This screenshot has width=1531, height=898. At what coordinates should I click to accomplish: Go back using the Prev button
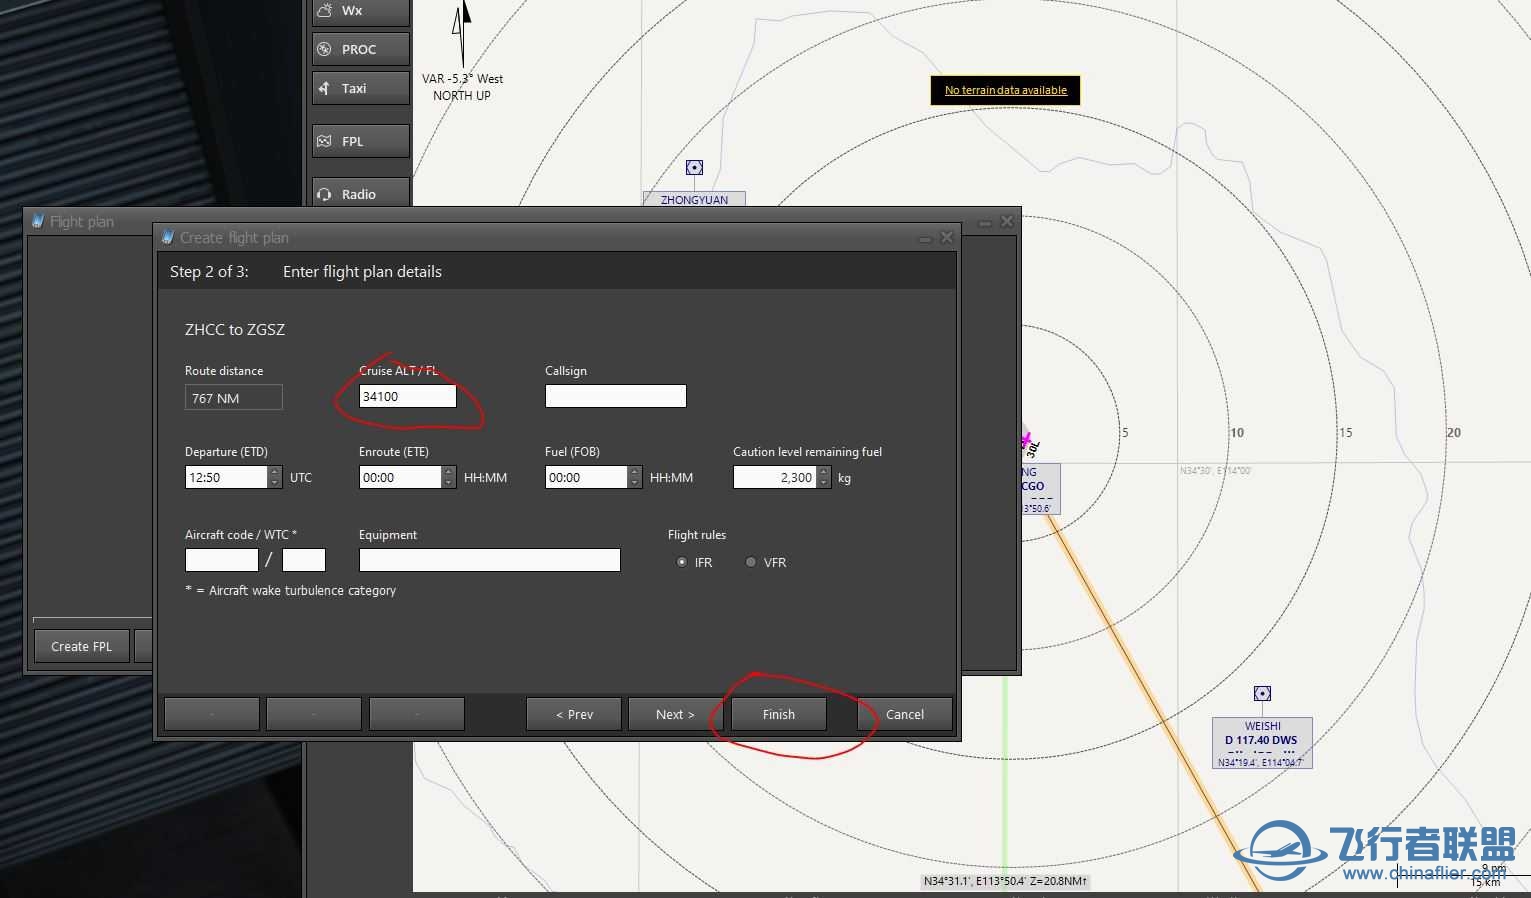coord(573,714)
